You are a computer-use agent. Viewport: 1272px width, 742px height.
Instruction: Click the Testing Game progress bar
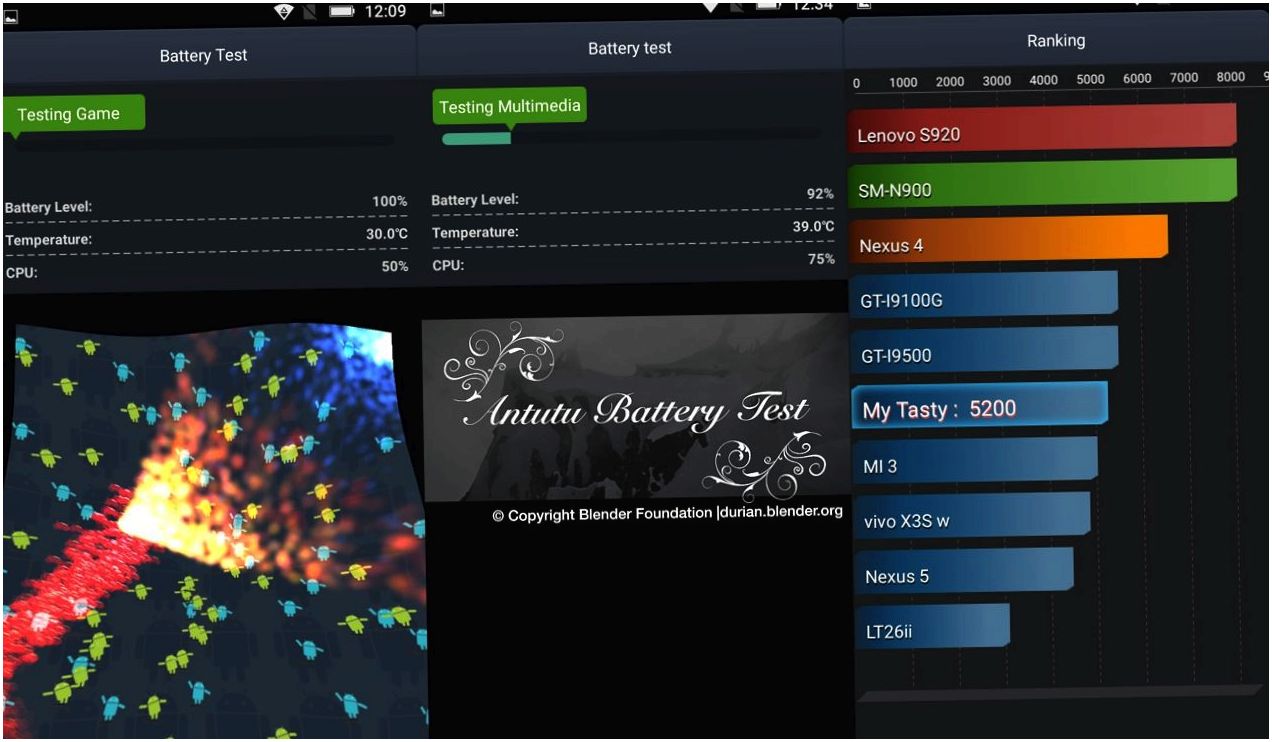pos(205,141)
